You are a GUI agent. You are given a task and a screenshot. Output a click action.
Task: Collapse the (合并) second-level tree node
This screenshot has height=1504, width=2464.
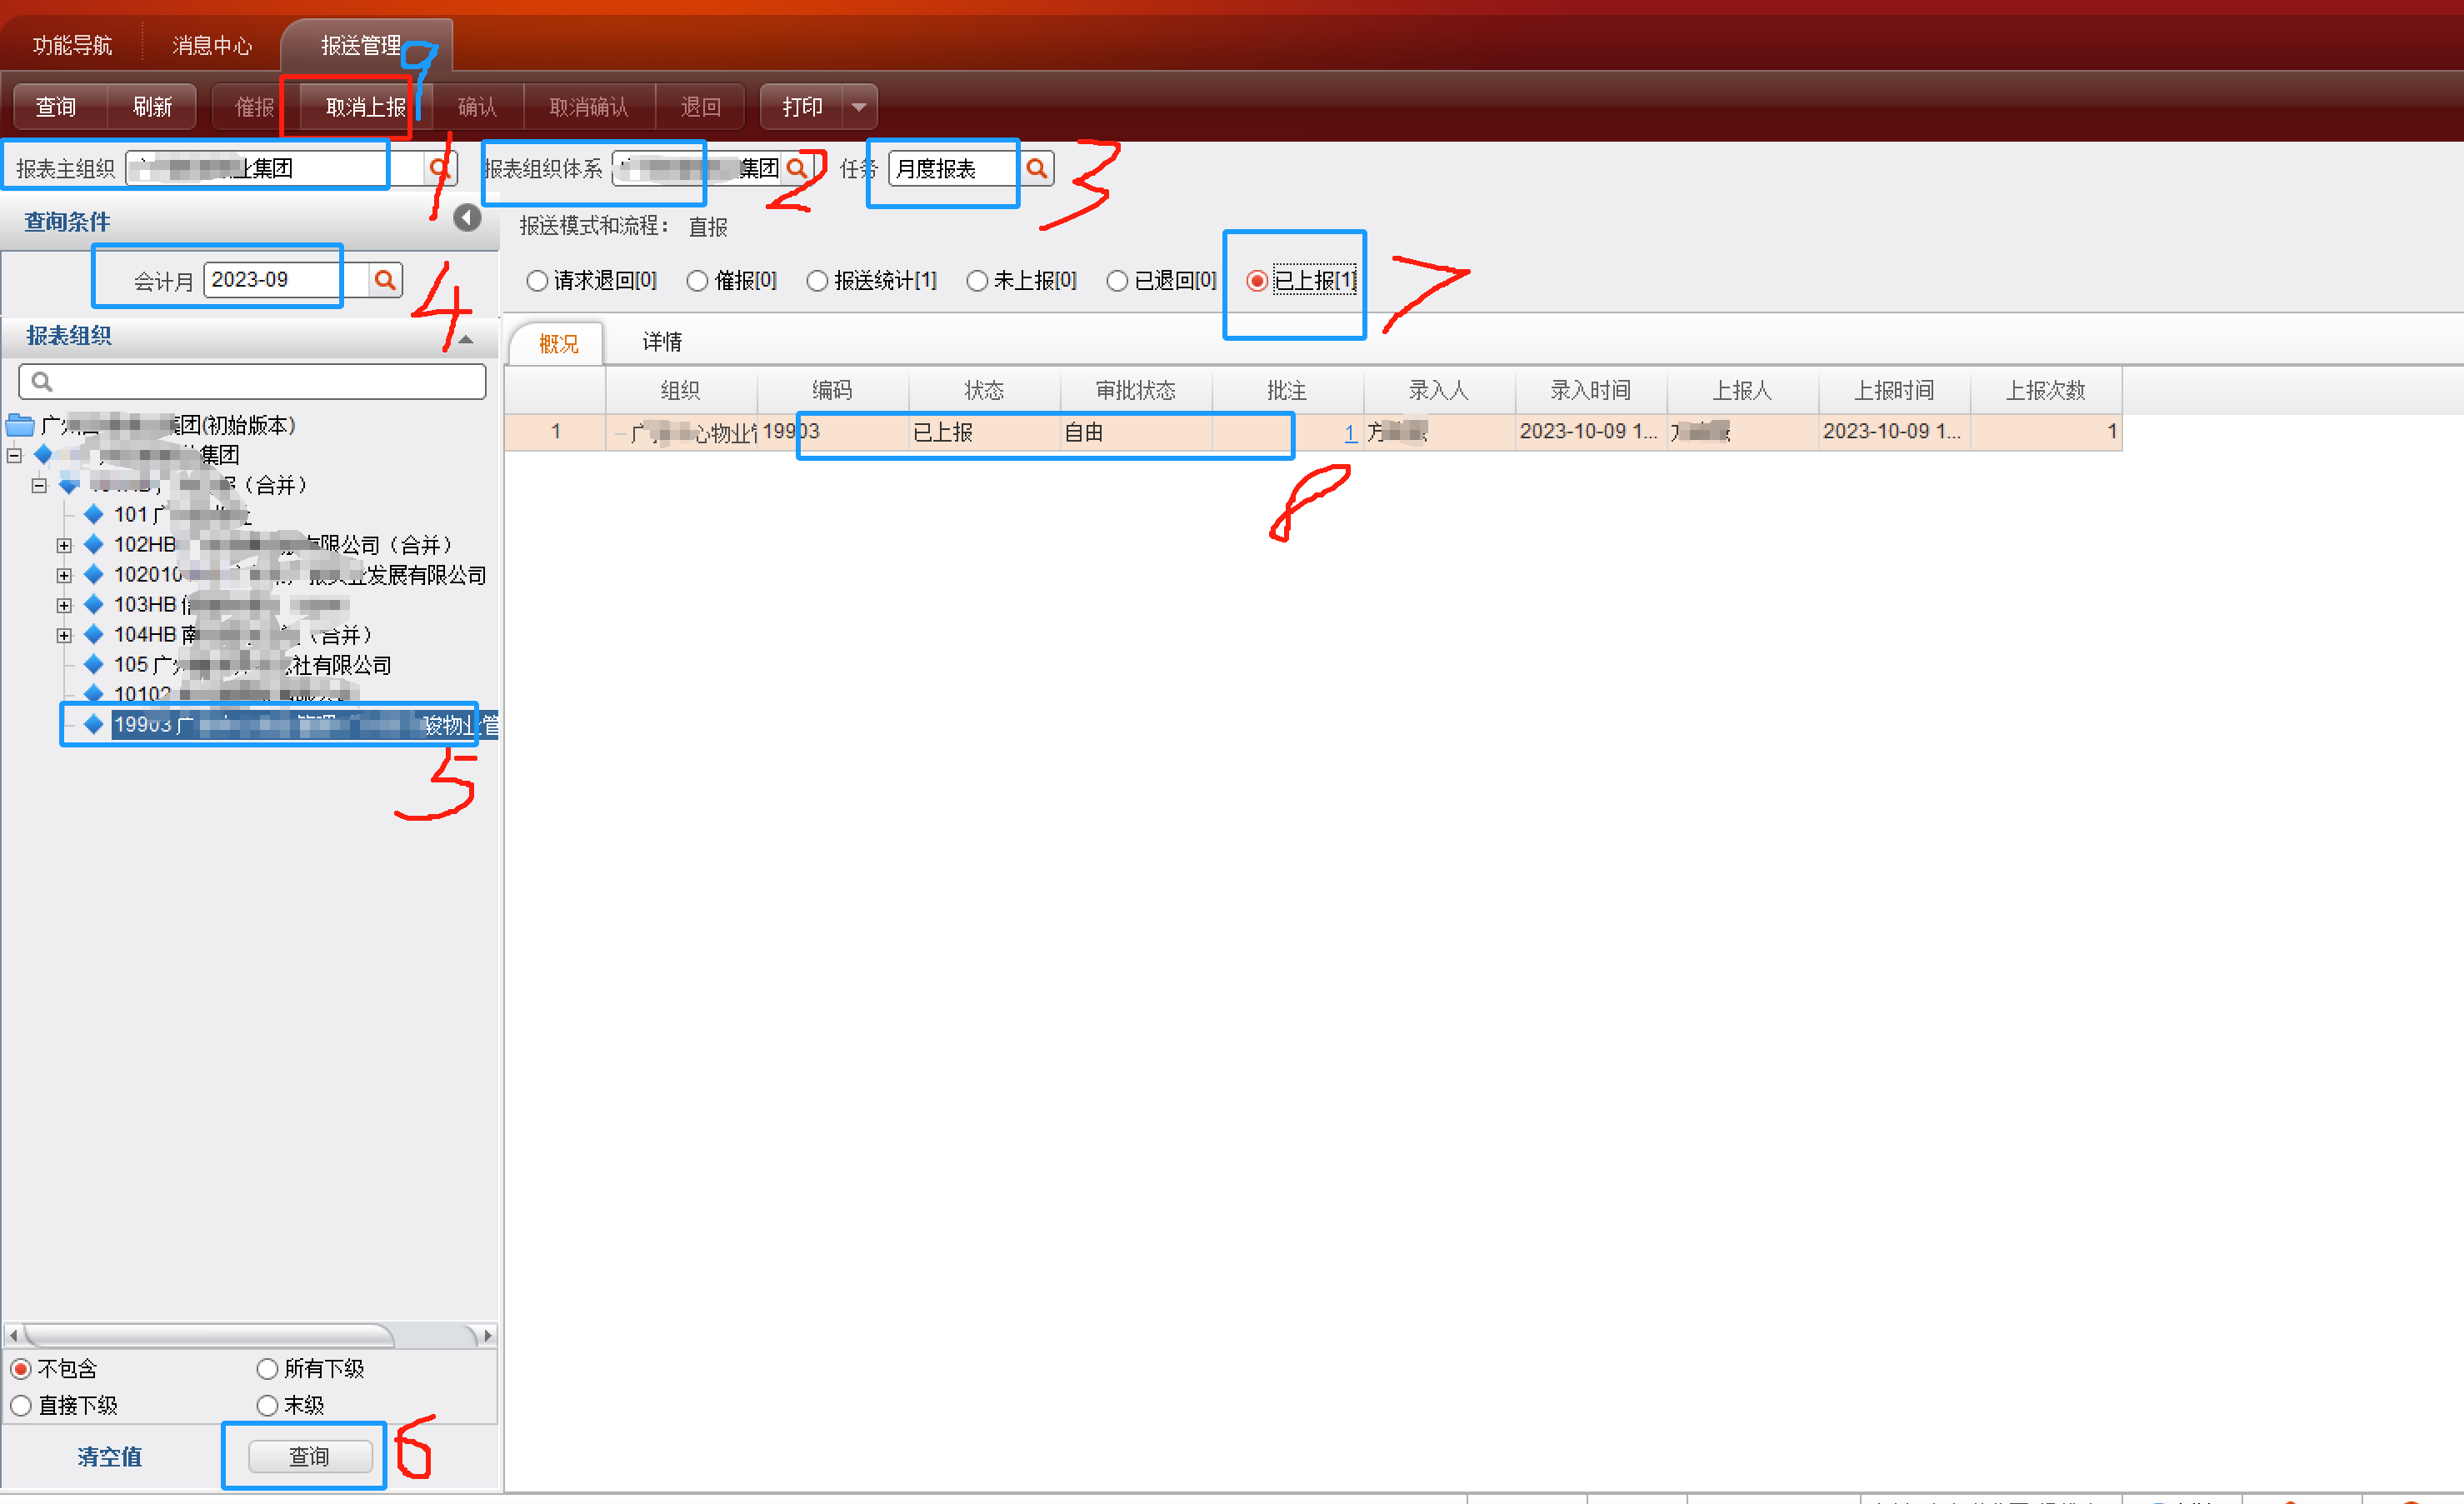(39, 485)
